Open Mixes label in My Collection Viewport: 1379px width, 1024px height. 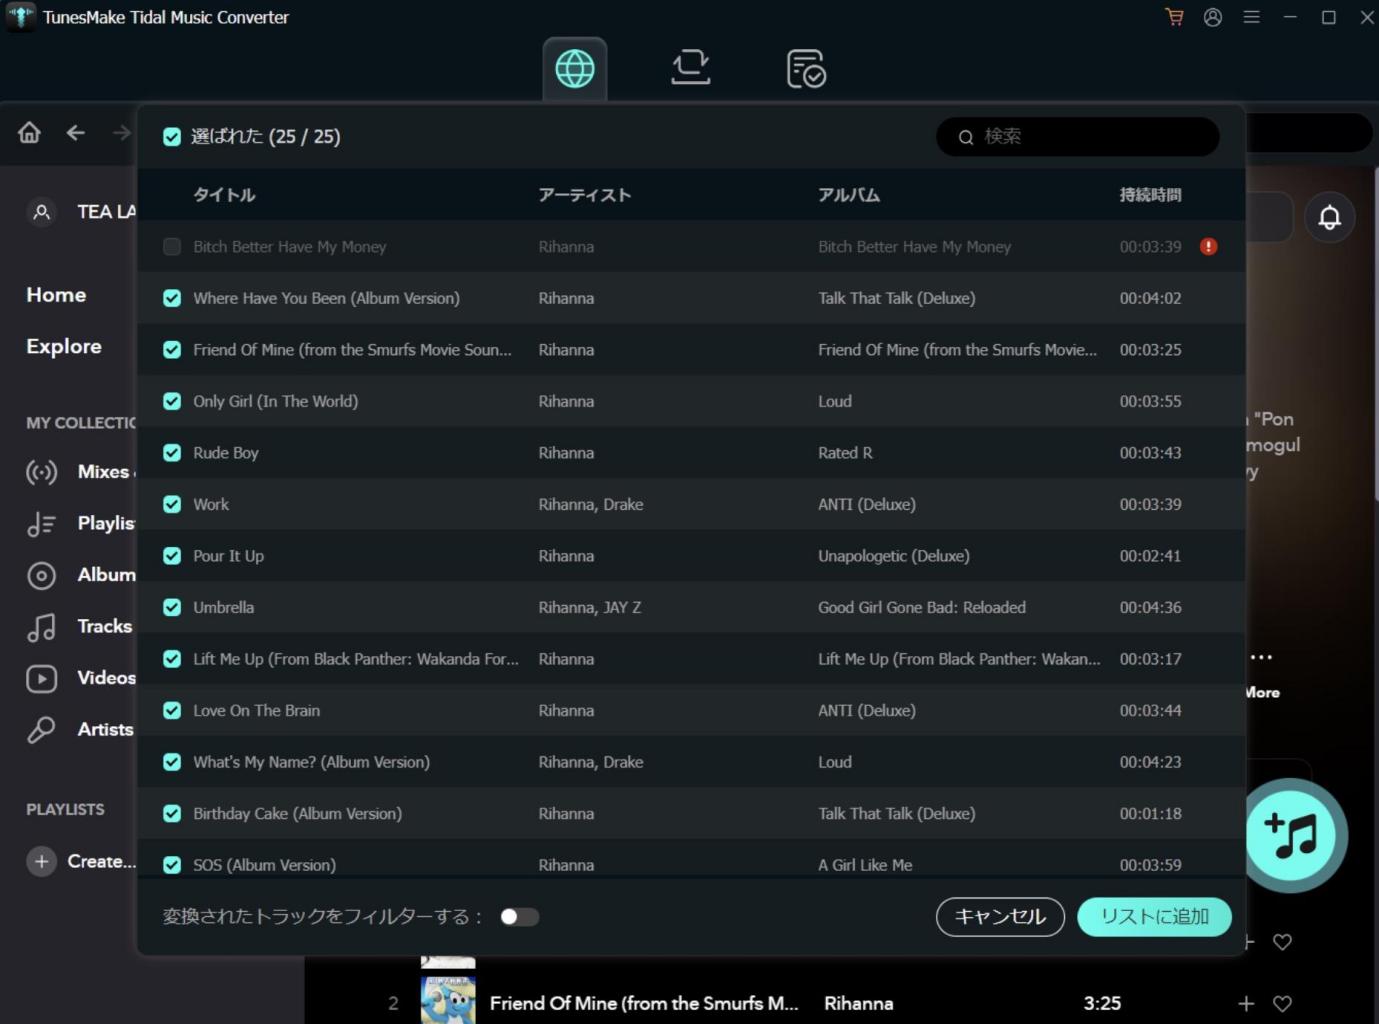click(x=105, y=472)
